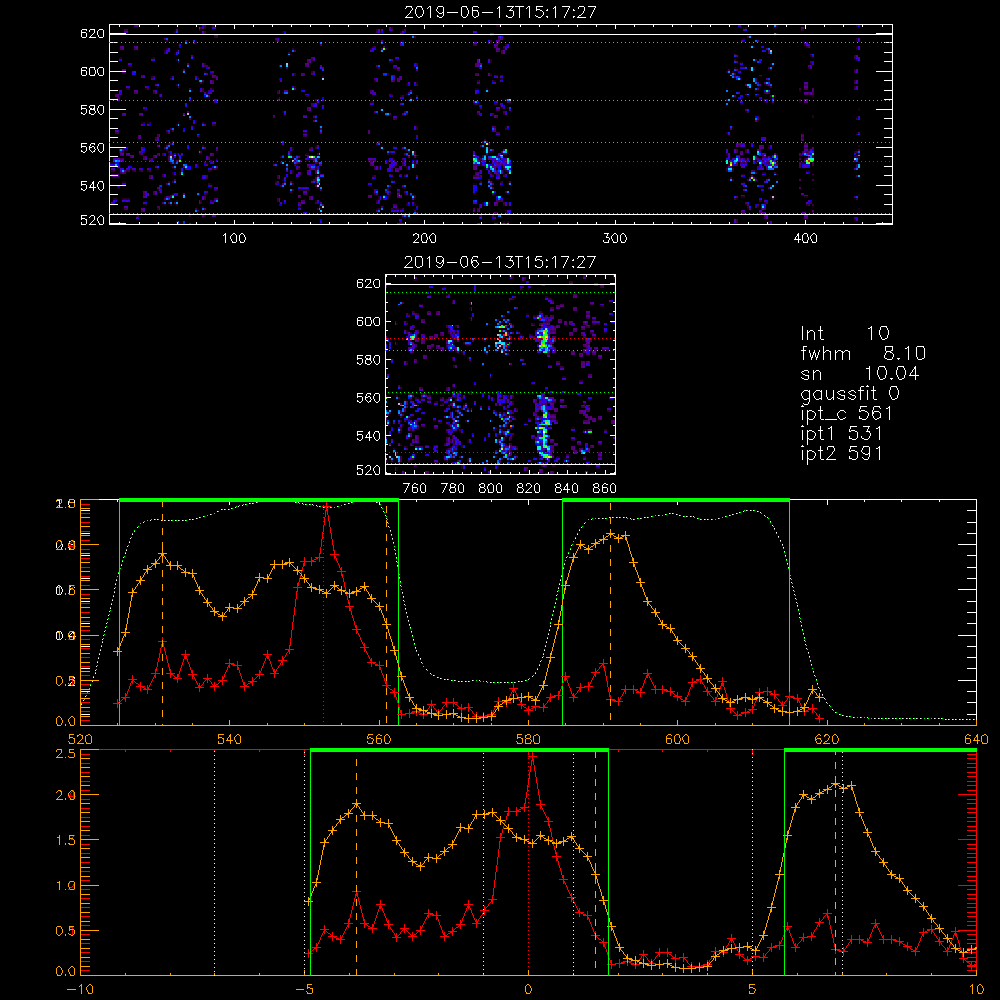Click y-axis label 1.5 on bottom plot
The height and width of the screenshot is (1000, 1000).
point(67,841)
